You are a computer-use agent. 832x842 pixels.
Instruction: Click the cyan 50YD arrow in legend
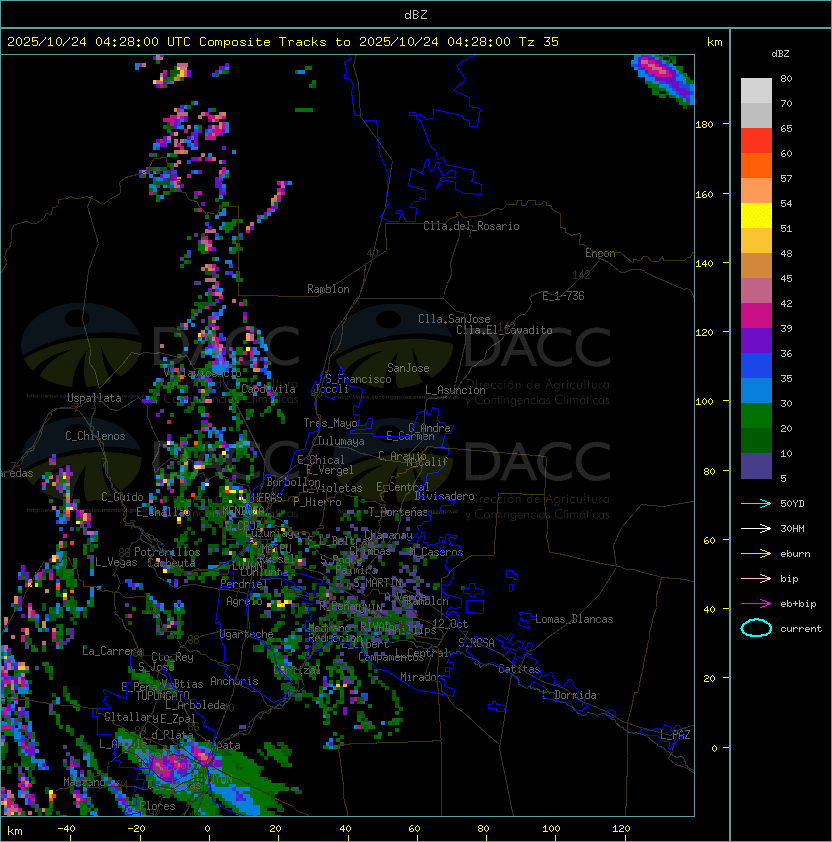[x=756, y=503]
